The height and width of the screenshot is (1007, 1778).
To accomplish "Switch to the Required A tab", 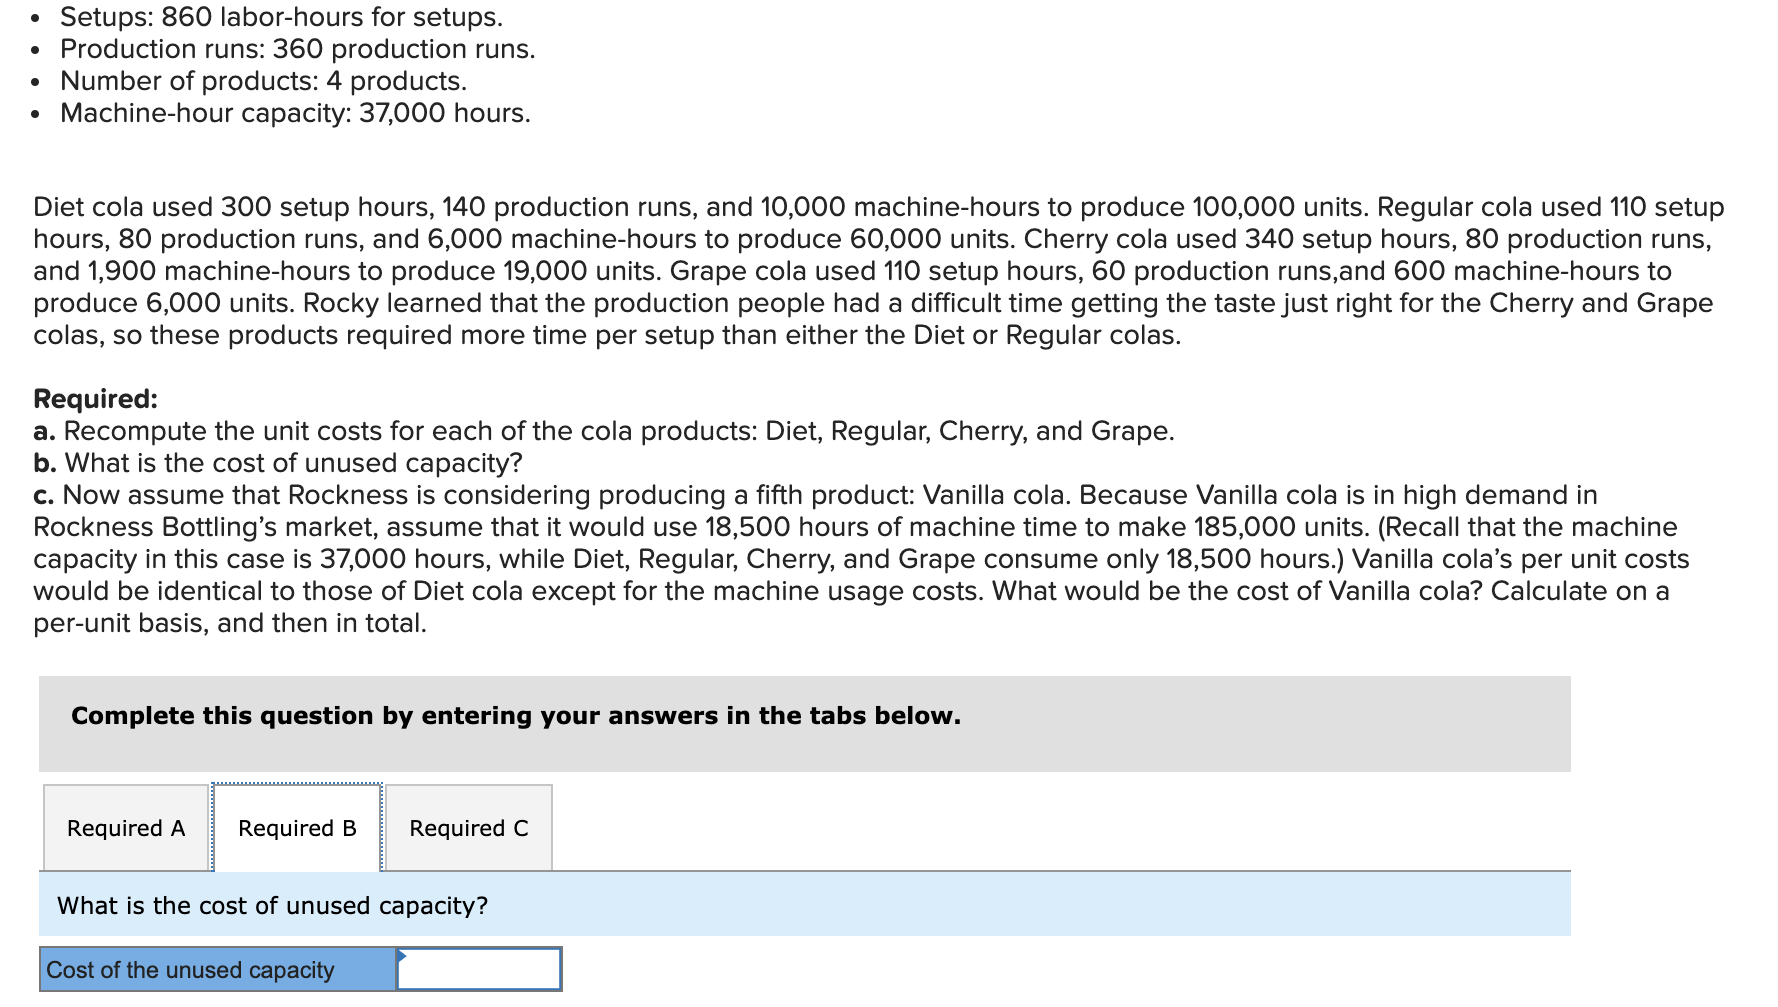I will tap(125, 828).
